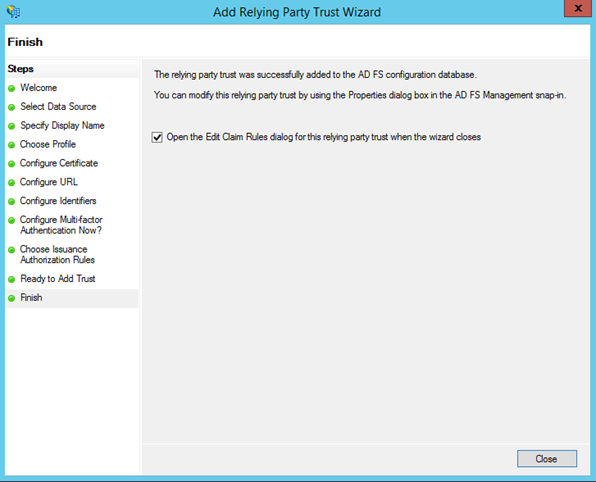Image resolution: width=596 pixels, height=482 pixels.
Task: Select the Welcome step label
Action: pos(38,87)
